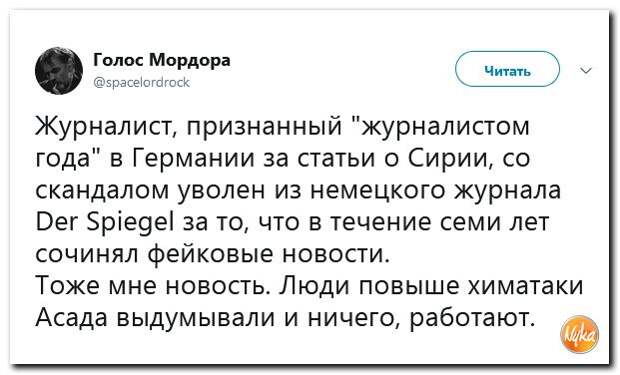Click the sentence Тоже мне новость
Viewport: 620px width, 375px height.
click(153, 286)
